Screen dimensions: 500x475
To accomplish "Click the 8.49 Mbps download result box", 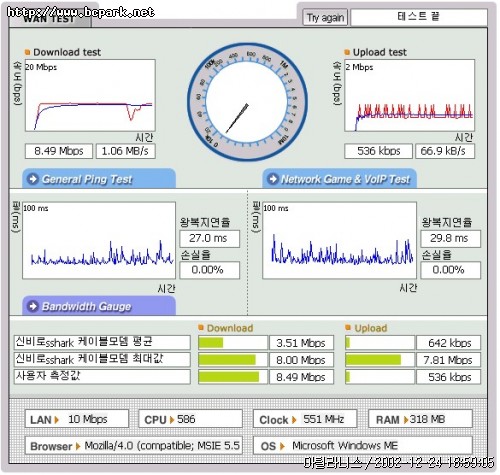I will point(59,151).
